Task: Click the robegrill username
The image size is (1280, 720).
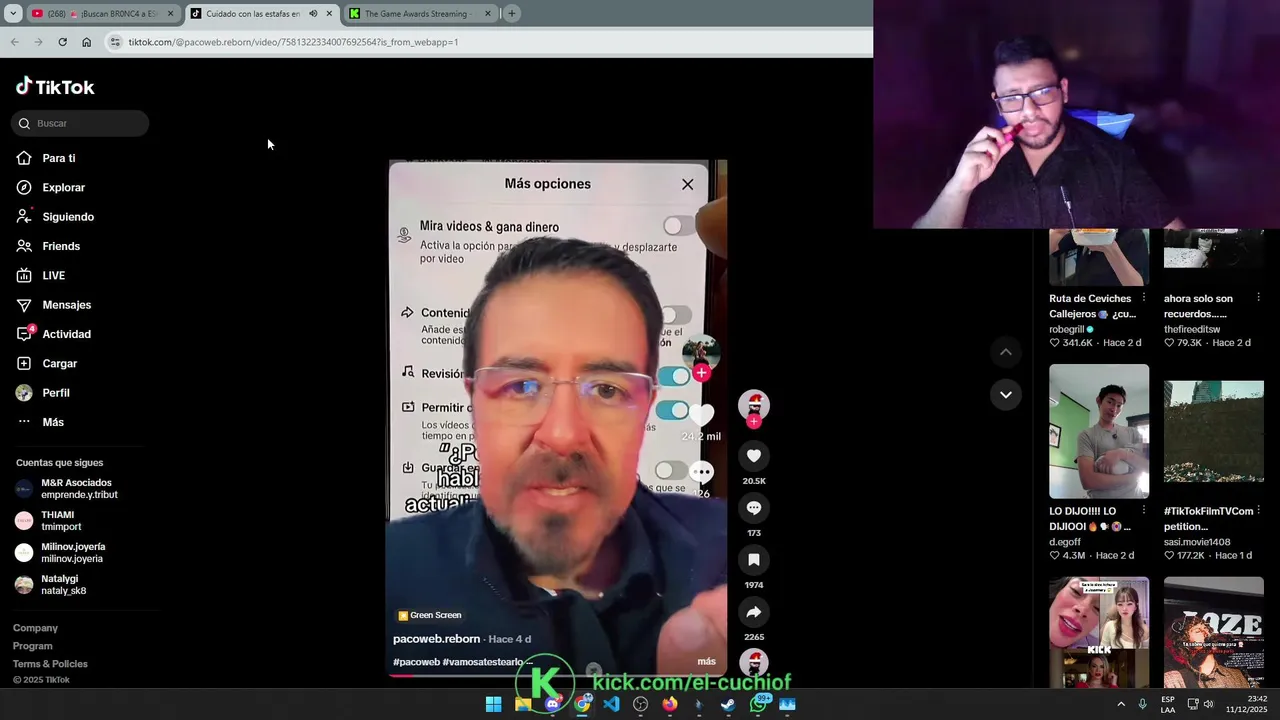Action: (x=1067, y=329)
